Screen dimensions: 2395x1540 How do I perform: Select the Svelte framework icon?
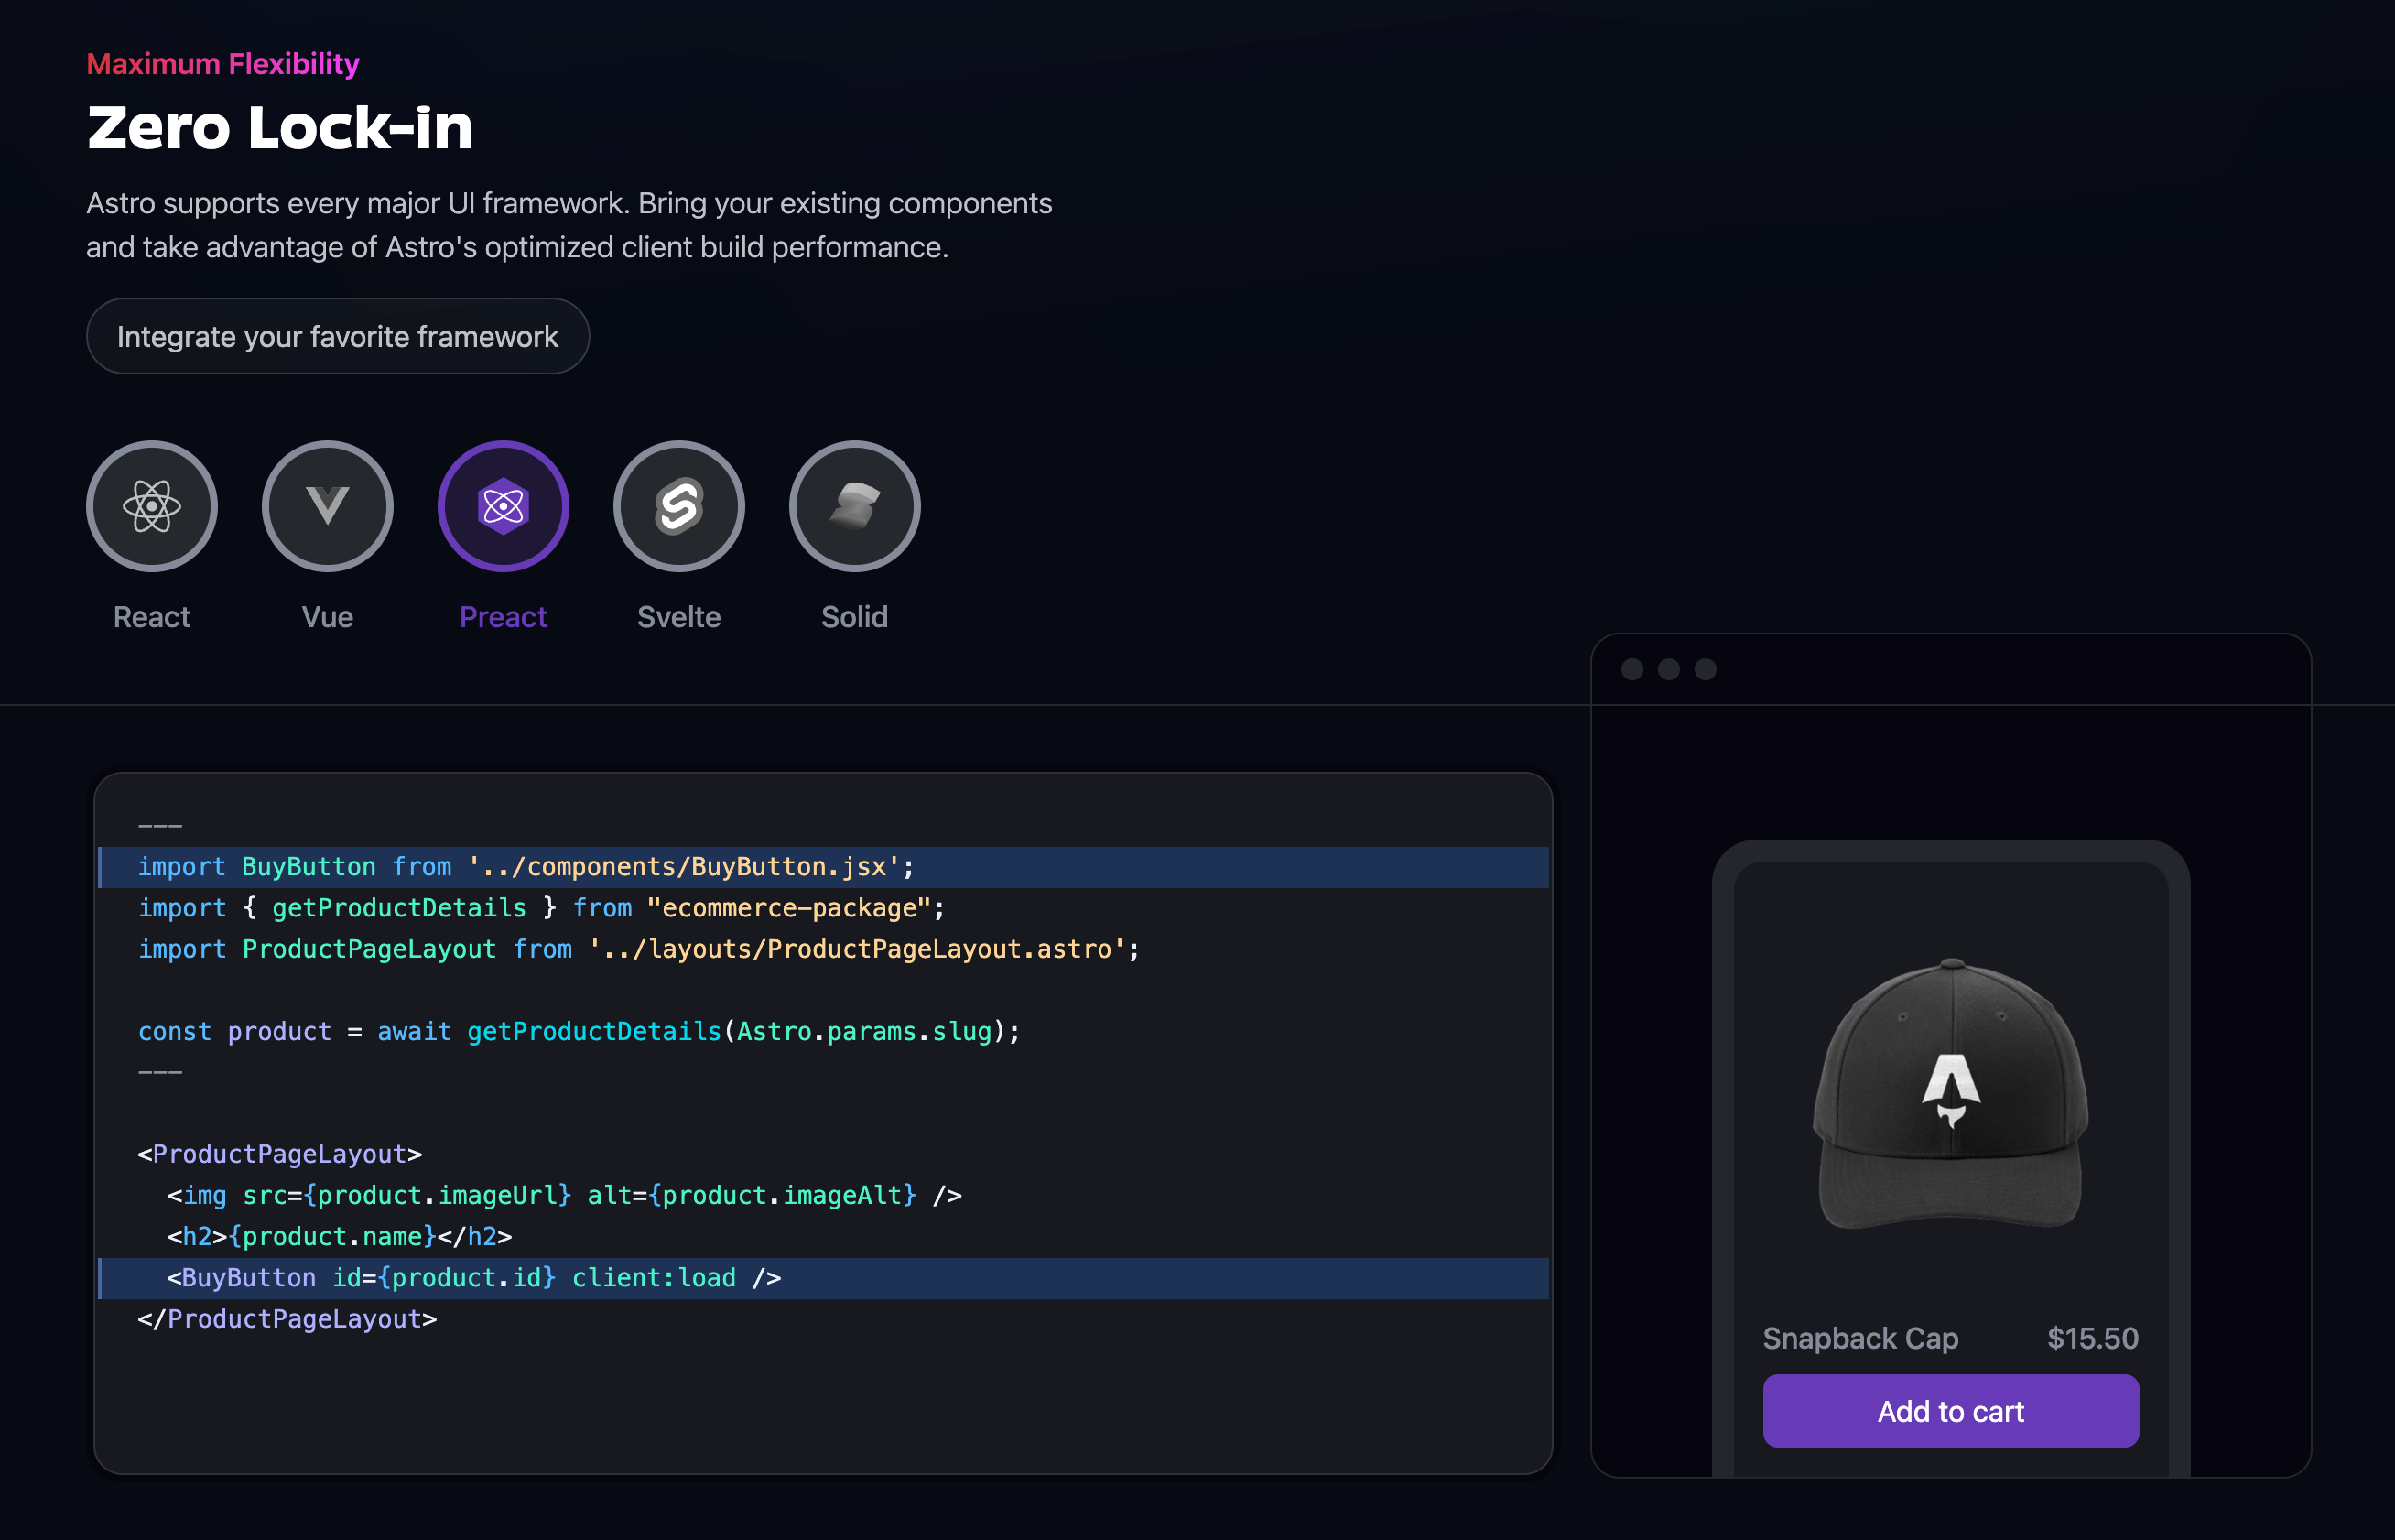tap(679, 506)
